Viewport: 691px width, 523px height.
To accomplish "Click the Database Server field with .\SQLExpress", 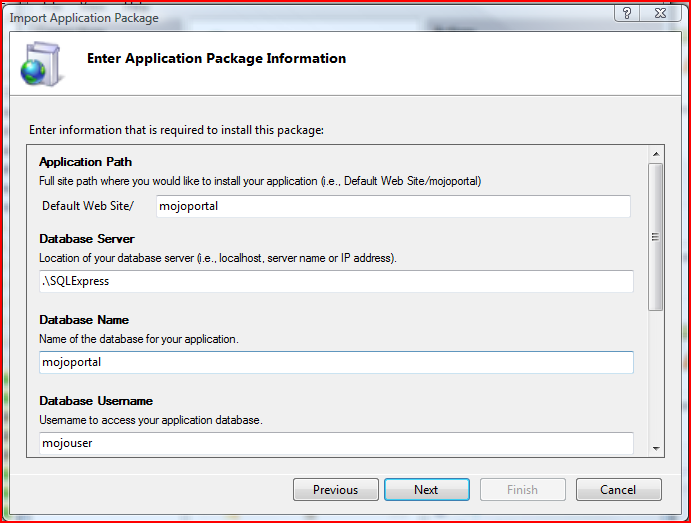I will pos(336,281).
